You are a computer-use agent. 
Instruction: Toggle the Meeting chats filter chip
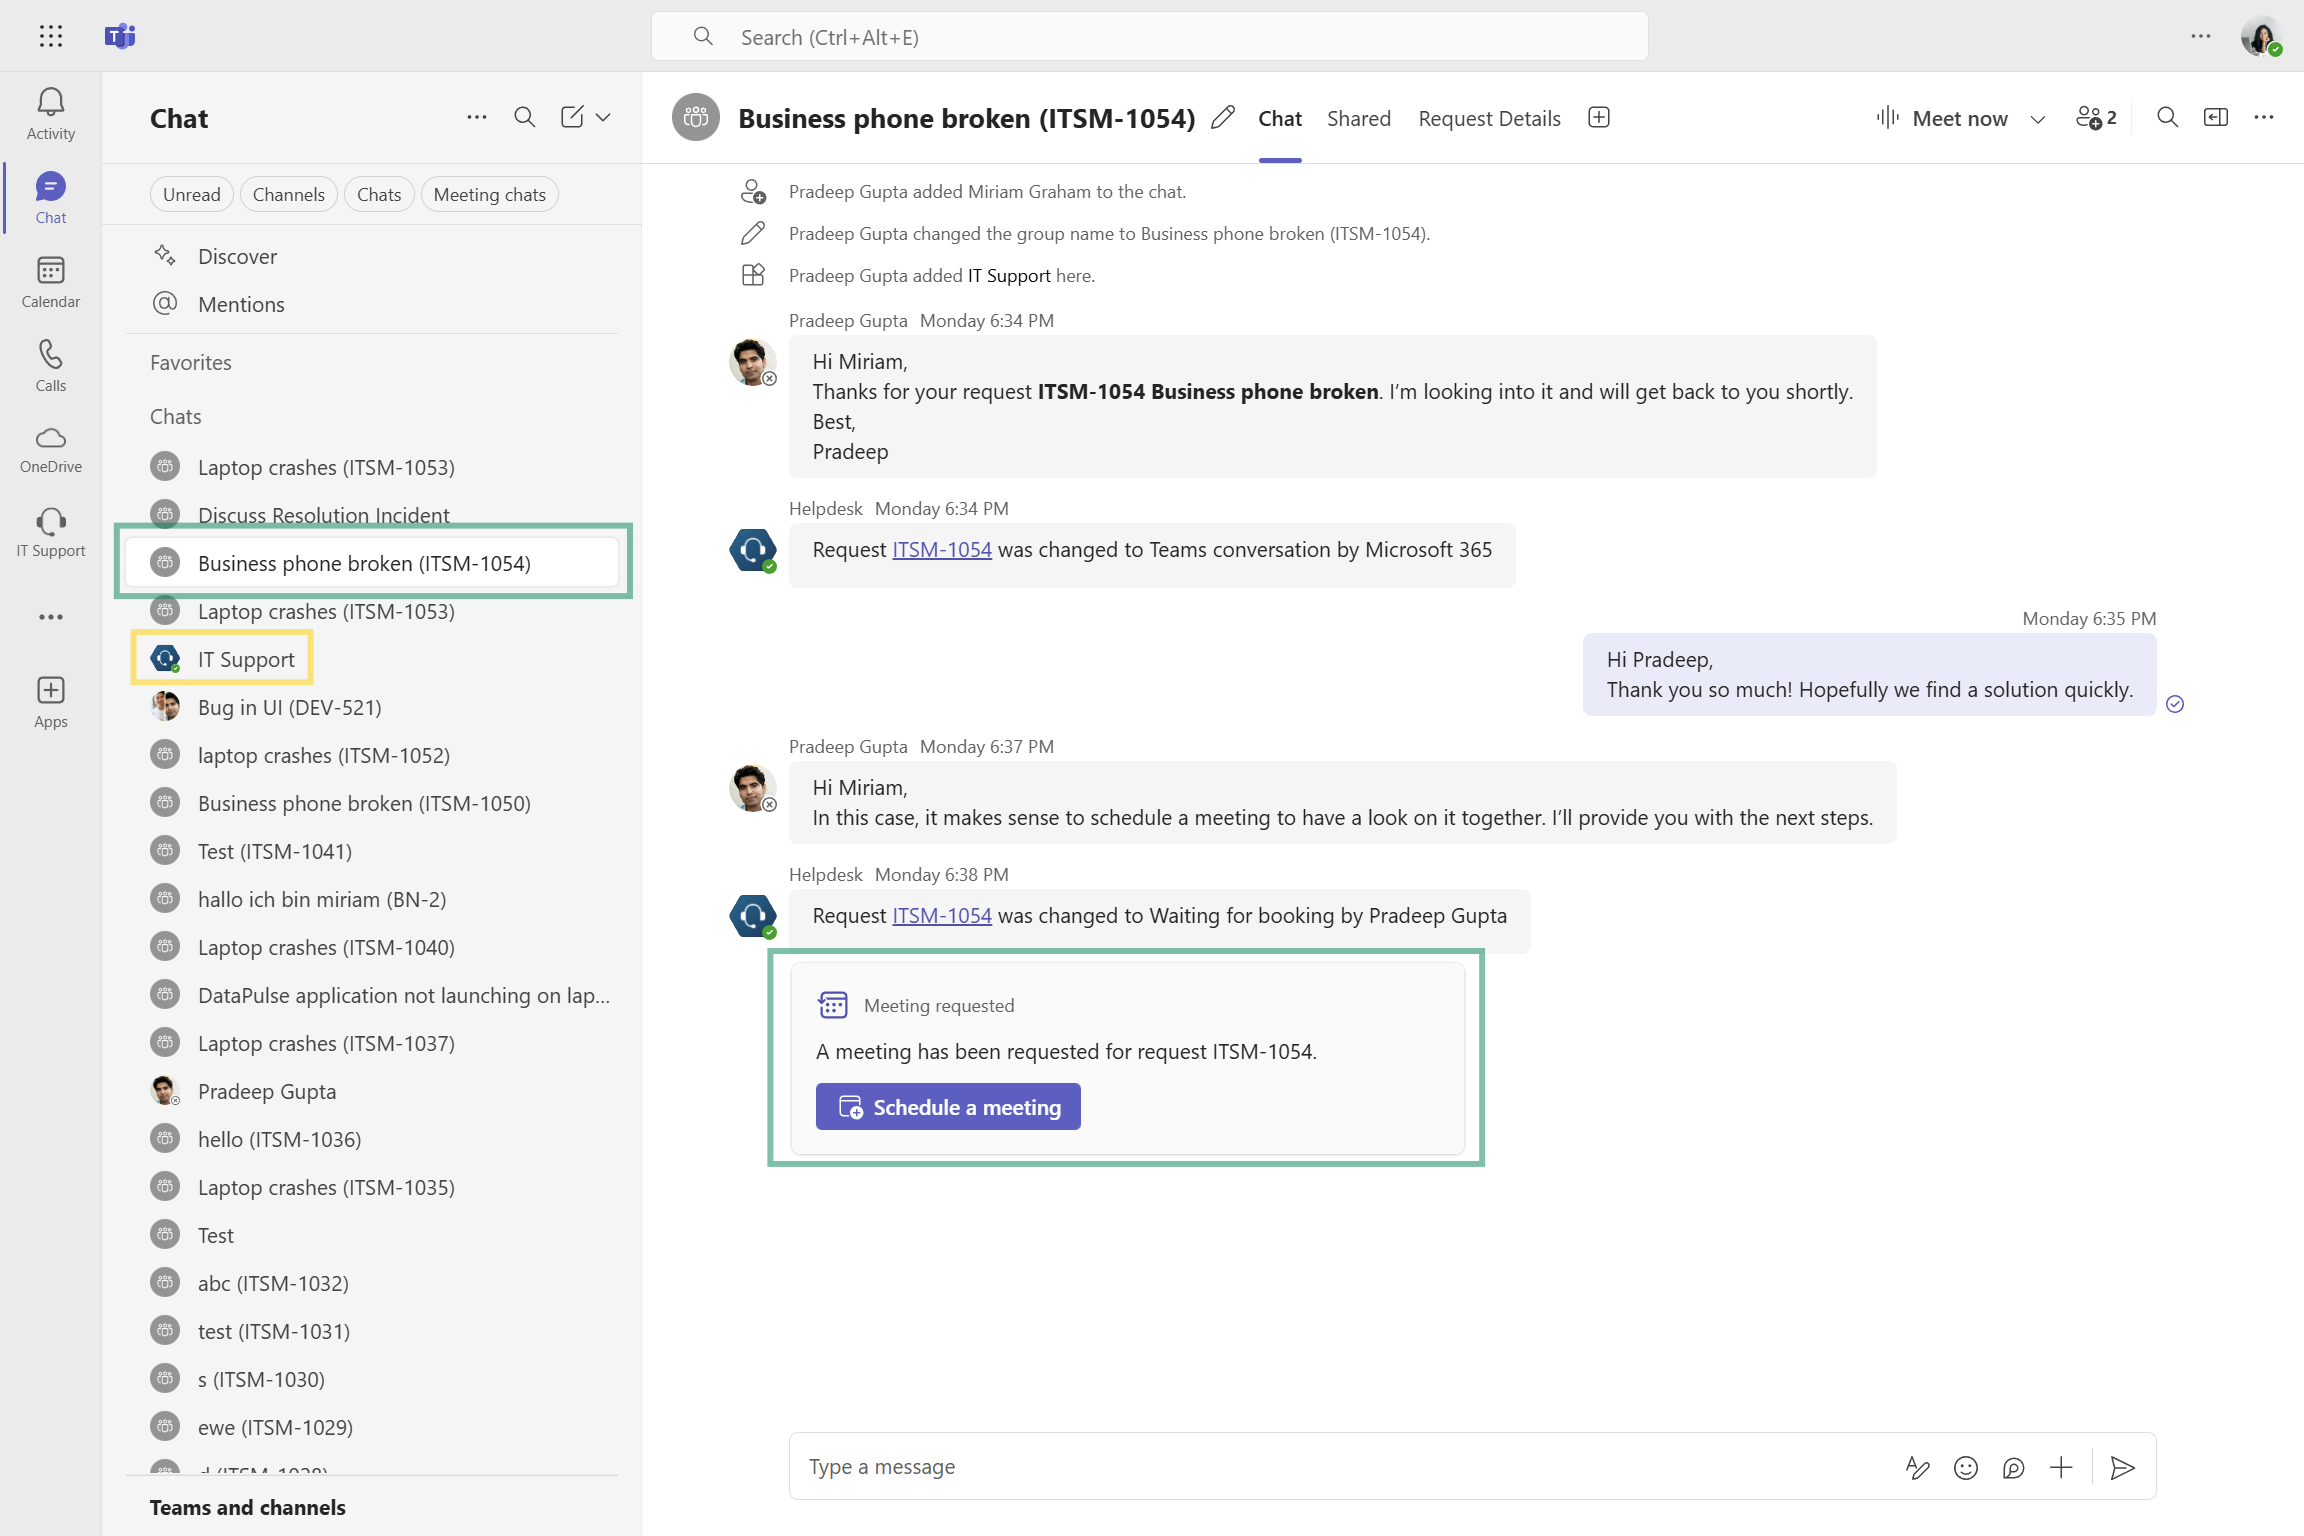click(x=489, y=195)
